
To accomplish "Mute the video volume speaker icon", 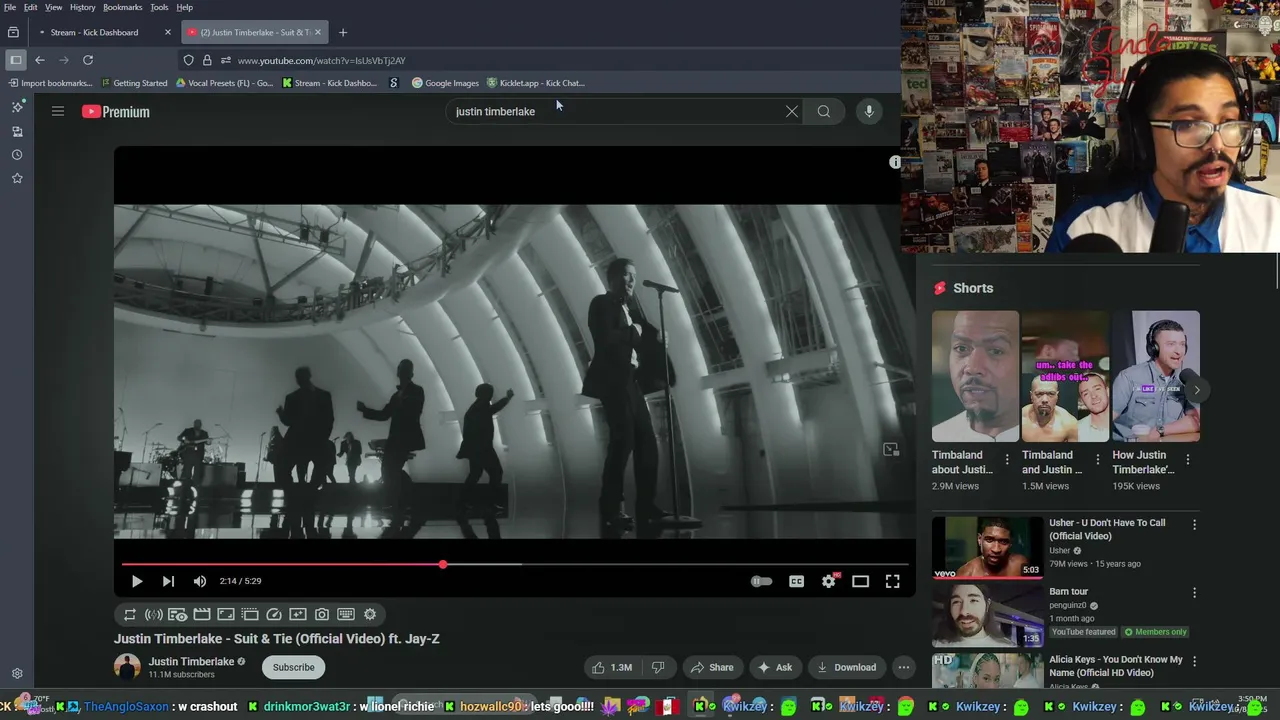I will point(200,581).
